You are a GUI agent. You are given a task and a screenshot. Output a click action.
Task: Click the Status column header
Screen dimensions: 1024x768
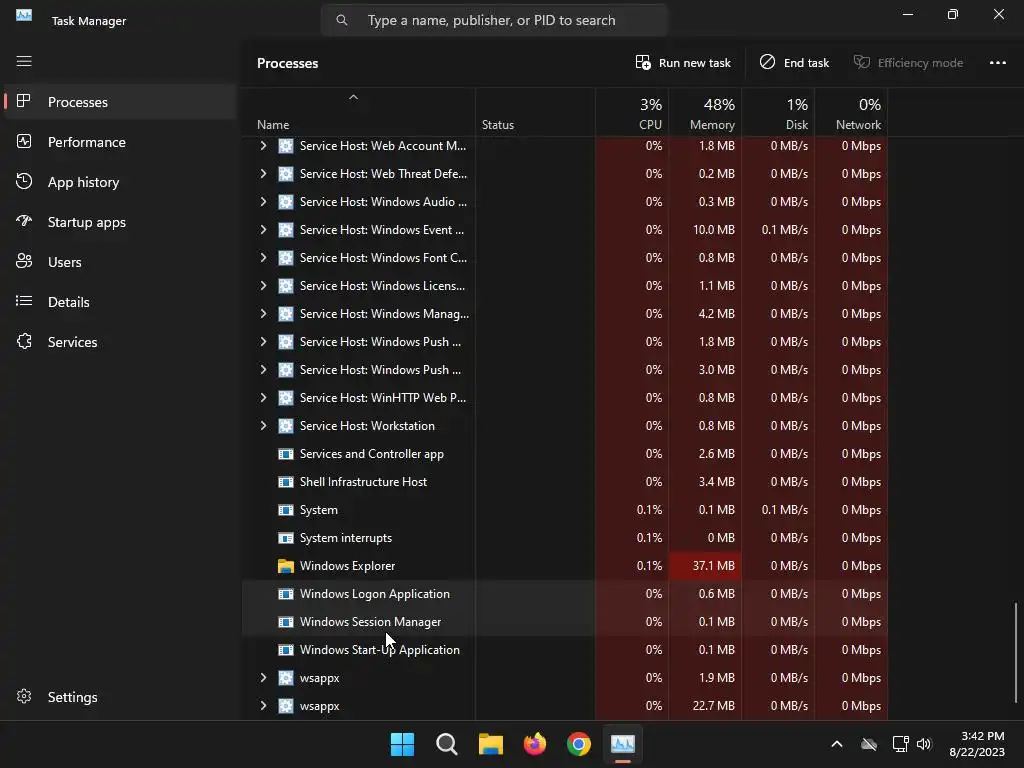point(536,113)
